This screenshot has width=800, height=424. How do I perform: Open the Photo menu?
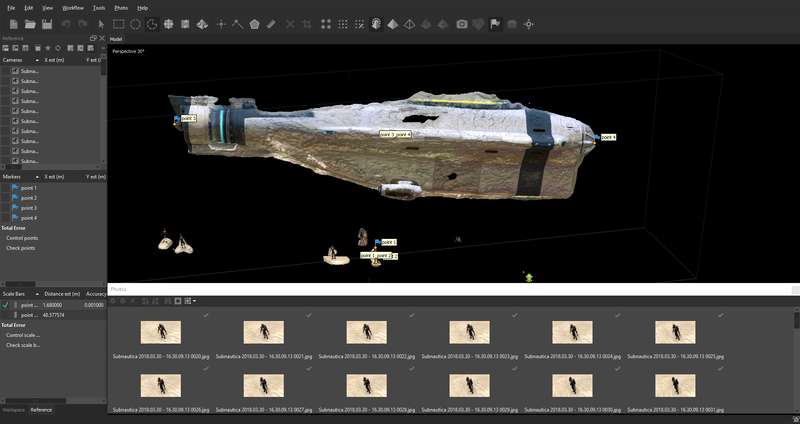coord(121,8)
